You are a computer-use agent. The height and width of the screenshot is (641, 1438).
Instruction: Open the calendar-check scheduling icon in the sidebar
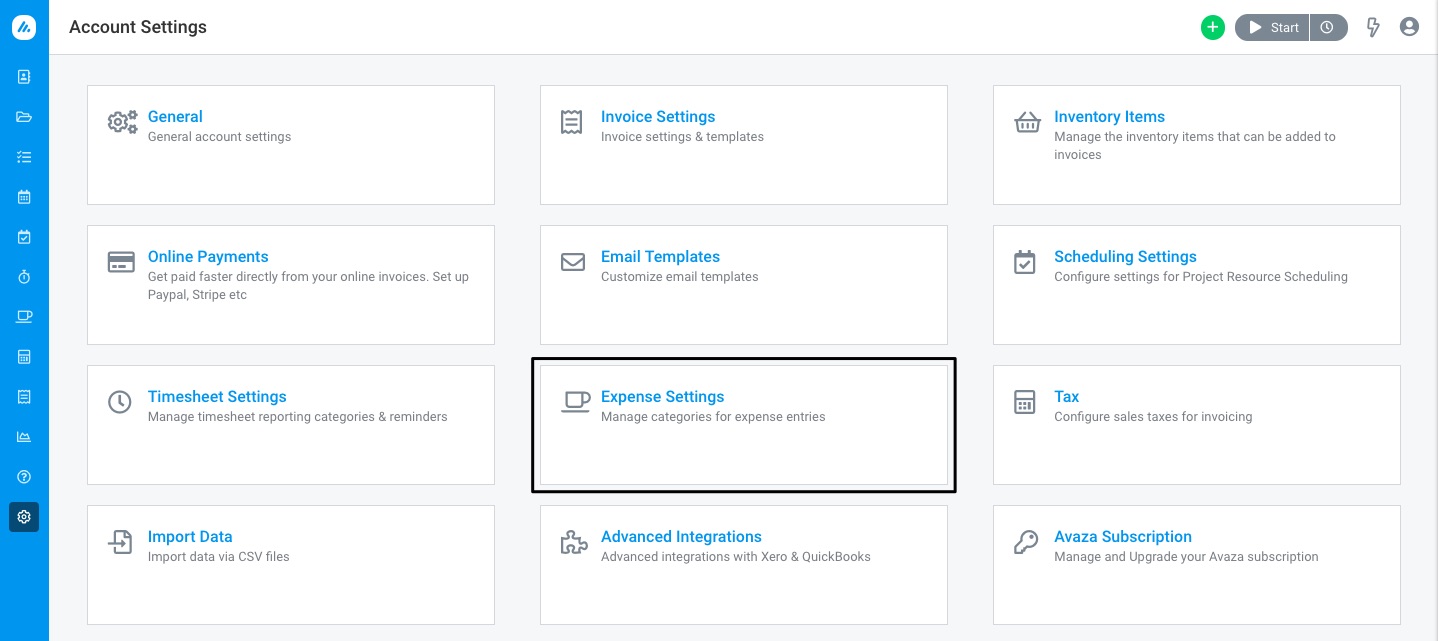point(24,237)
